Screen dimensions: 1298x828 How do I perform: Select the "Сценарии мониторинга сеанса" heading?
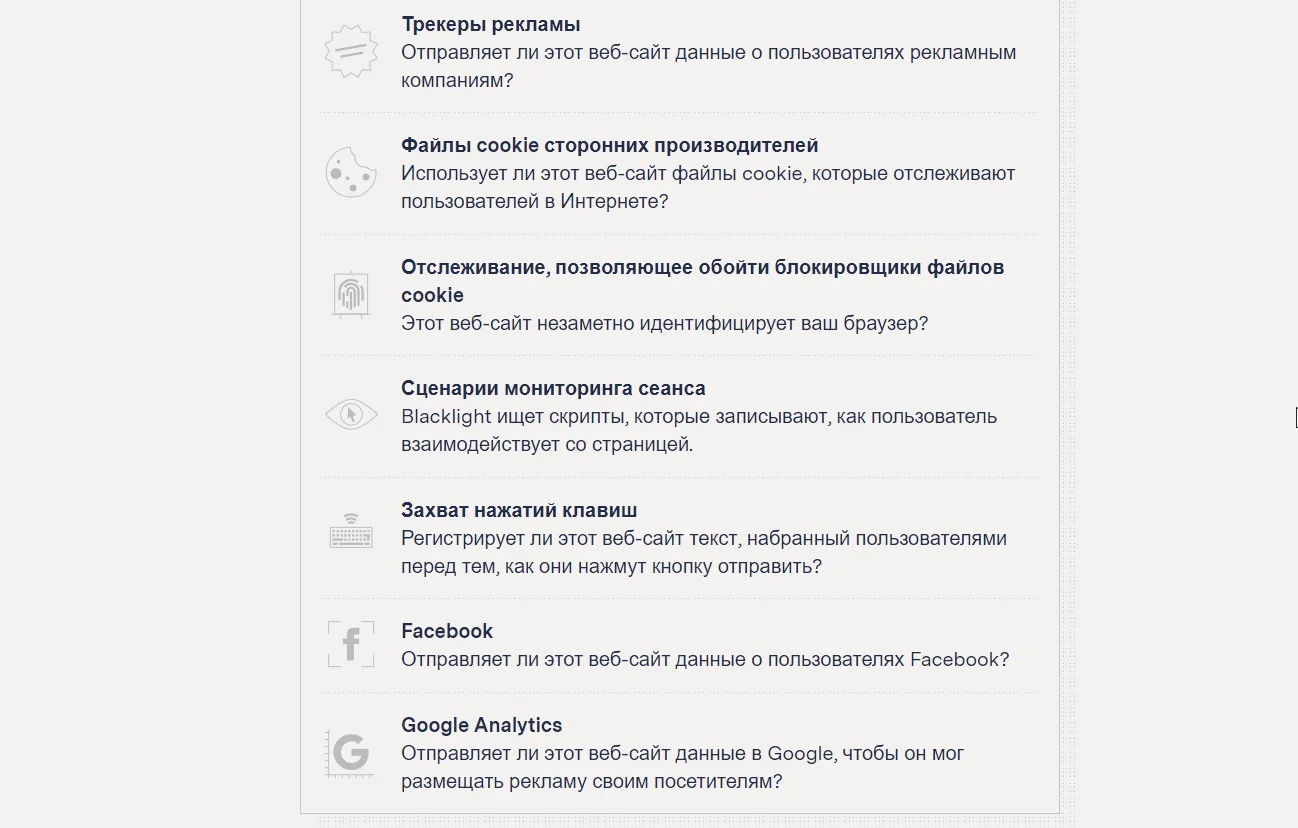(x=553, y=388)
